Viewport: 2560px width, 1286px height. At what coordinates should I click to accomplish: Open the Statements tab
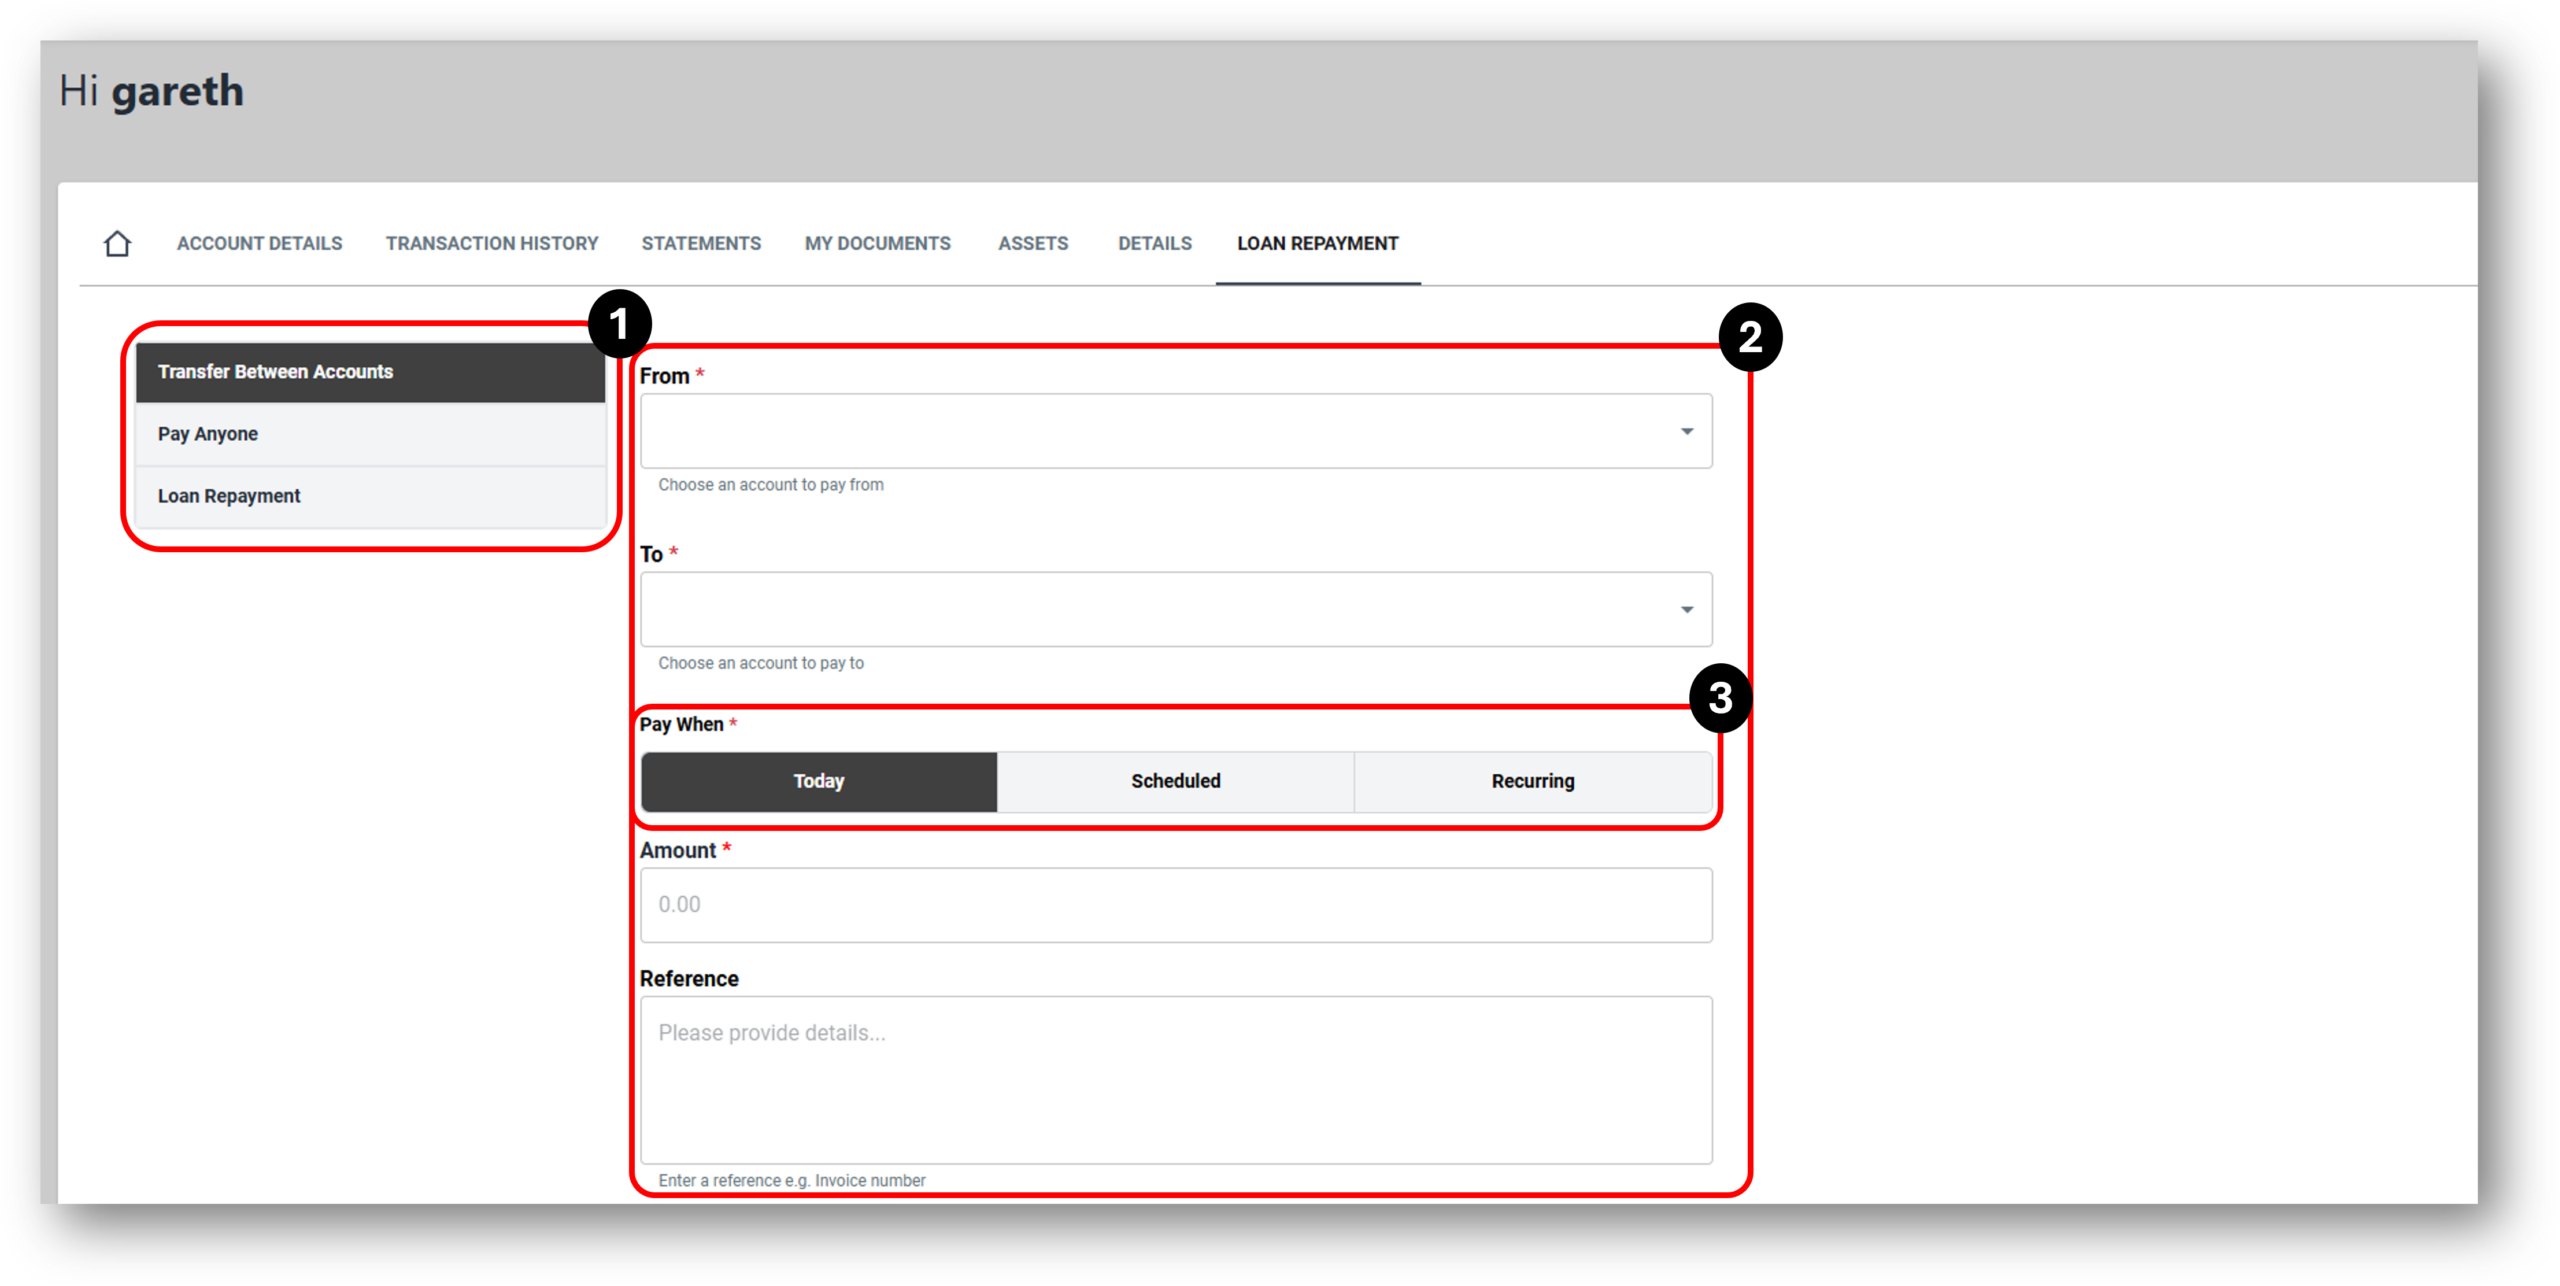(x=701, y=243)
